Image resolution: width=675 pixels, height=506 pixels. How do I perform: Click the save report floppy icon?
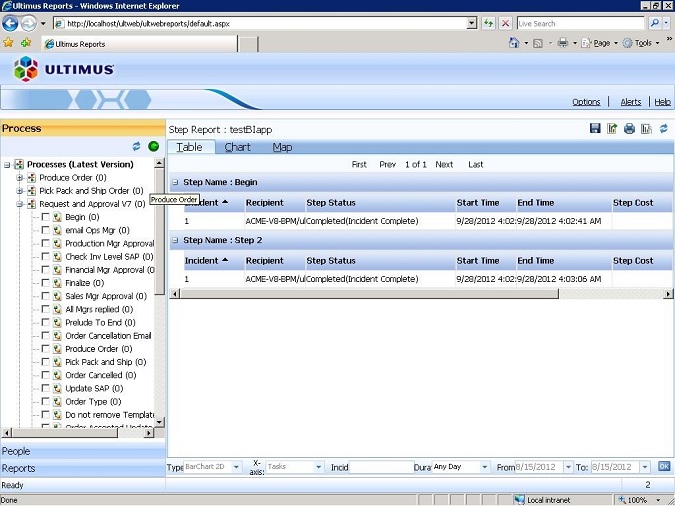595,128
